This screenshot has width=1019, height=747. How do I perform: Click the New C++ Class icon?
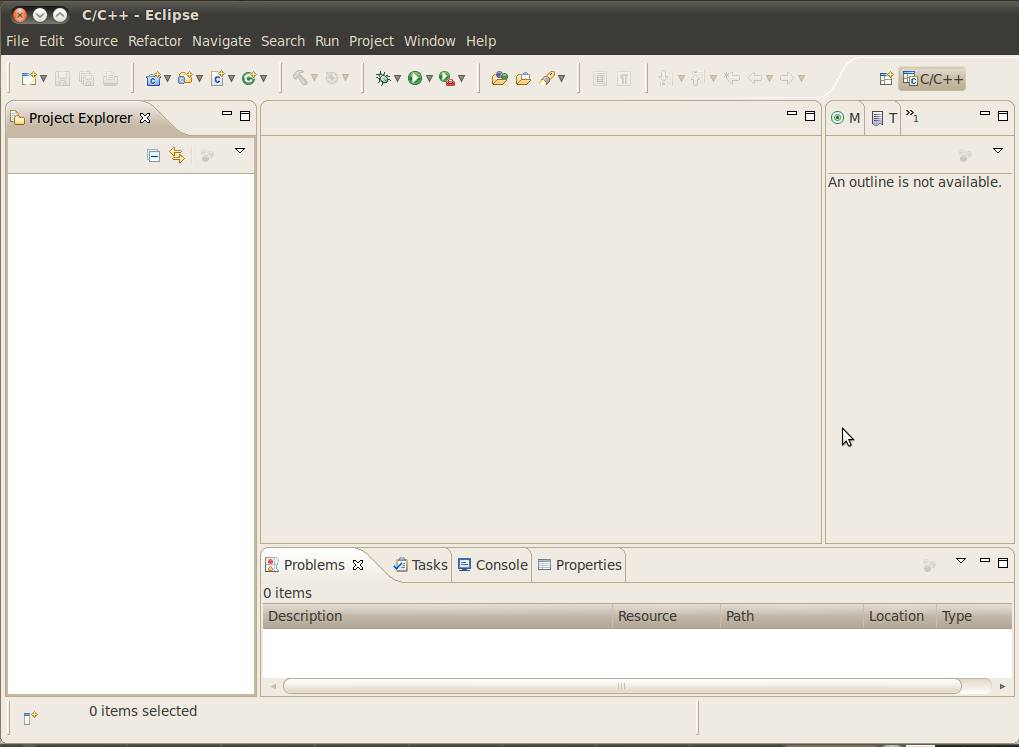pos(249,79)
